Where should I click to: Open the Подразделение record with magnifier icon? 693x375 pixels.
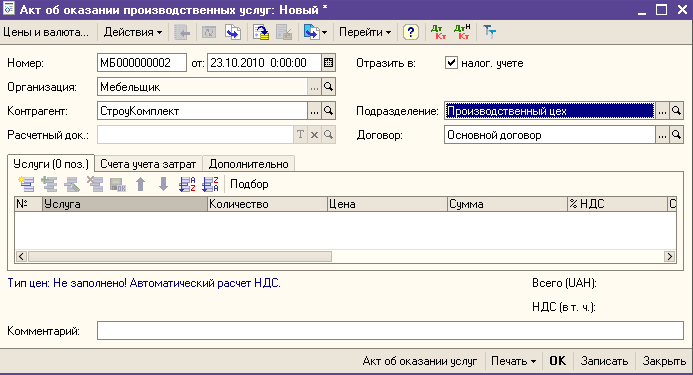tap(676, 111)
